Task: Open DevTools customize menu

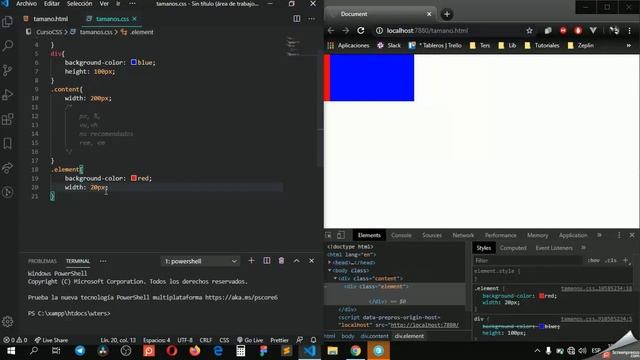Action: pos(619,236)
